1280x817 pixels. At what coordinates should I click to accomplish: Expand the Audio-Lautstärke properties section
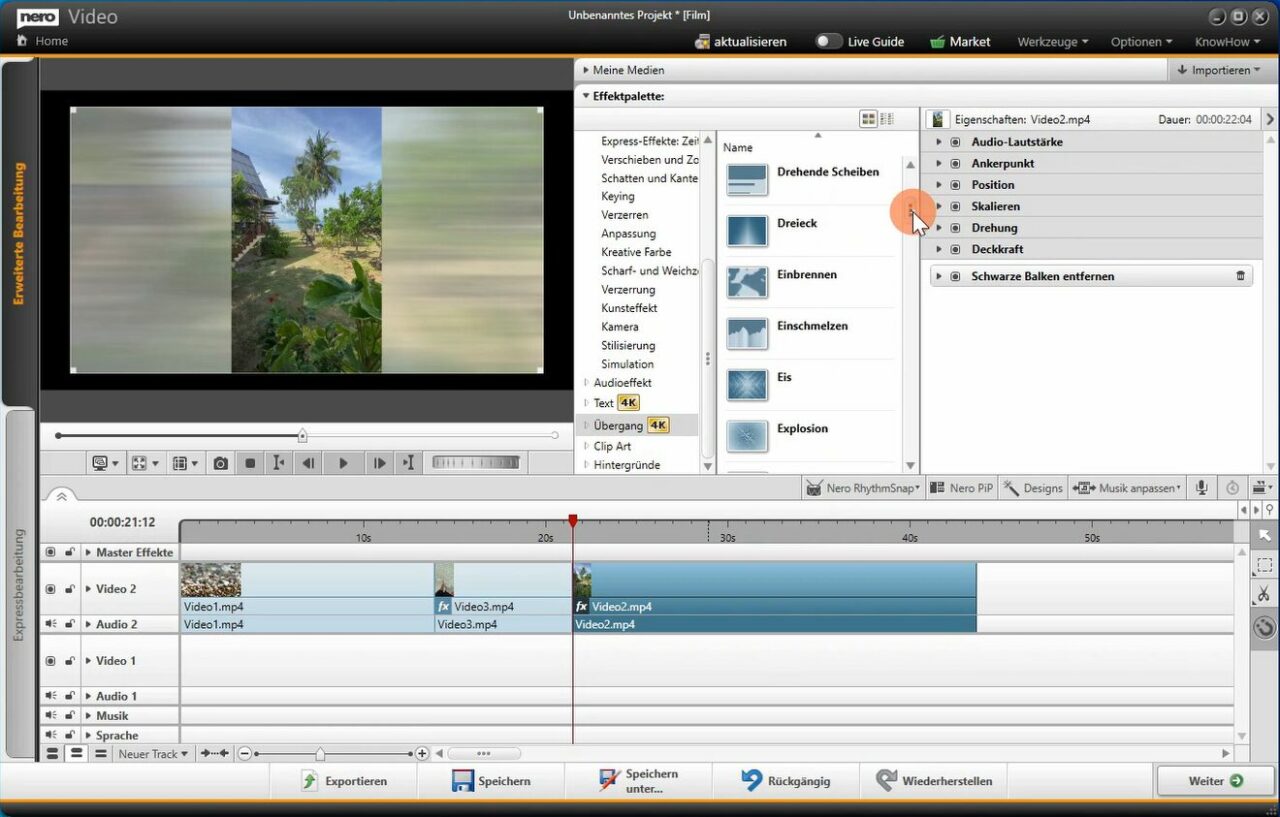[x=938, y=141]
